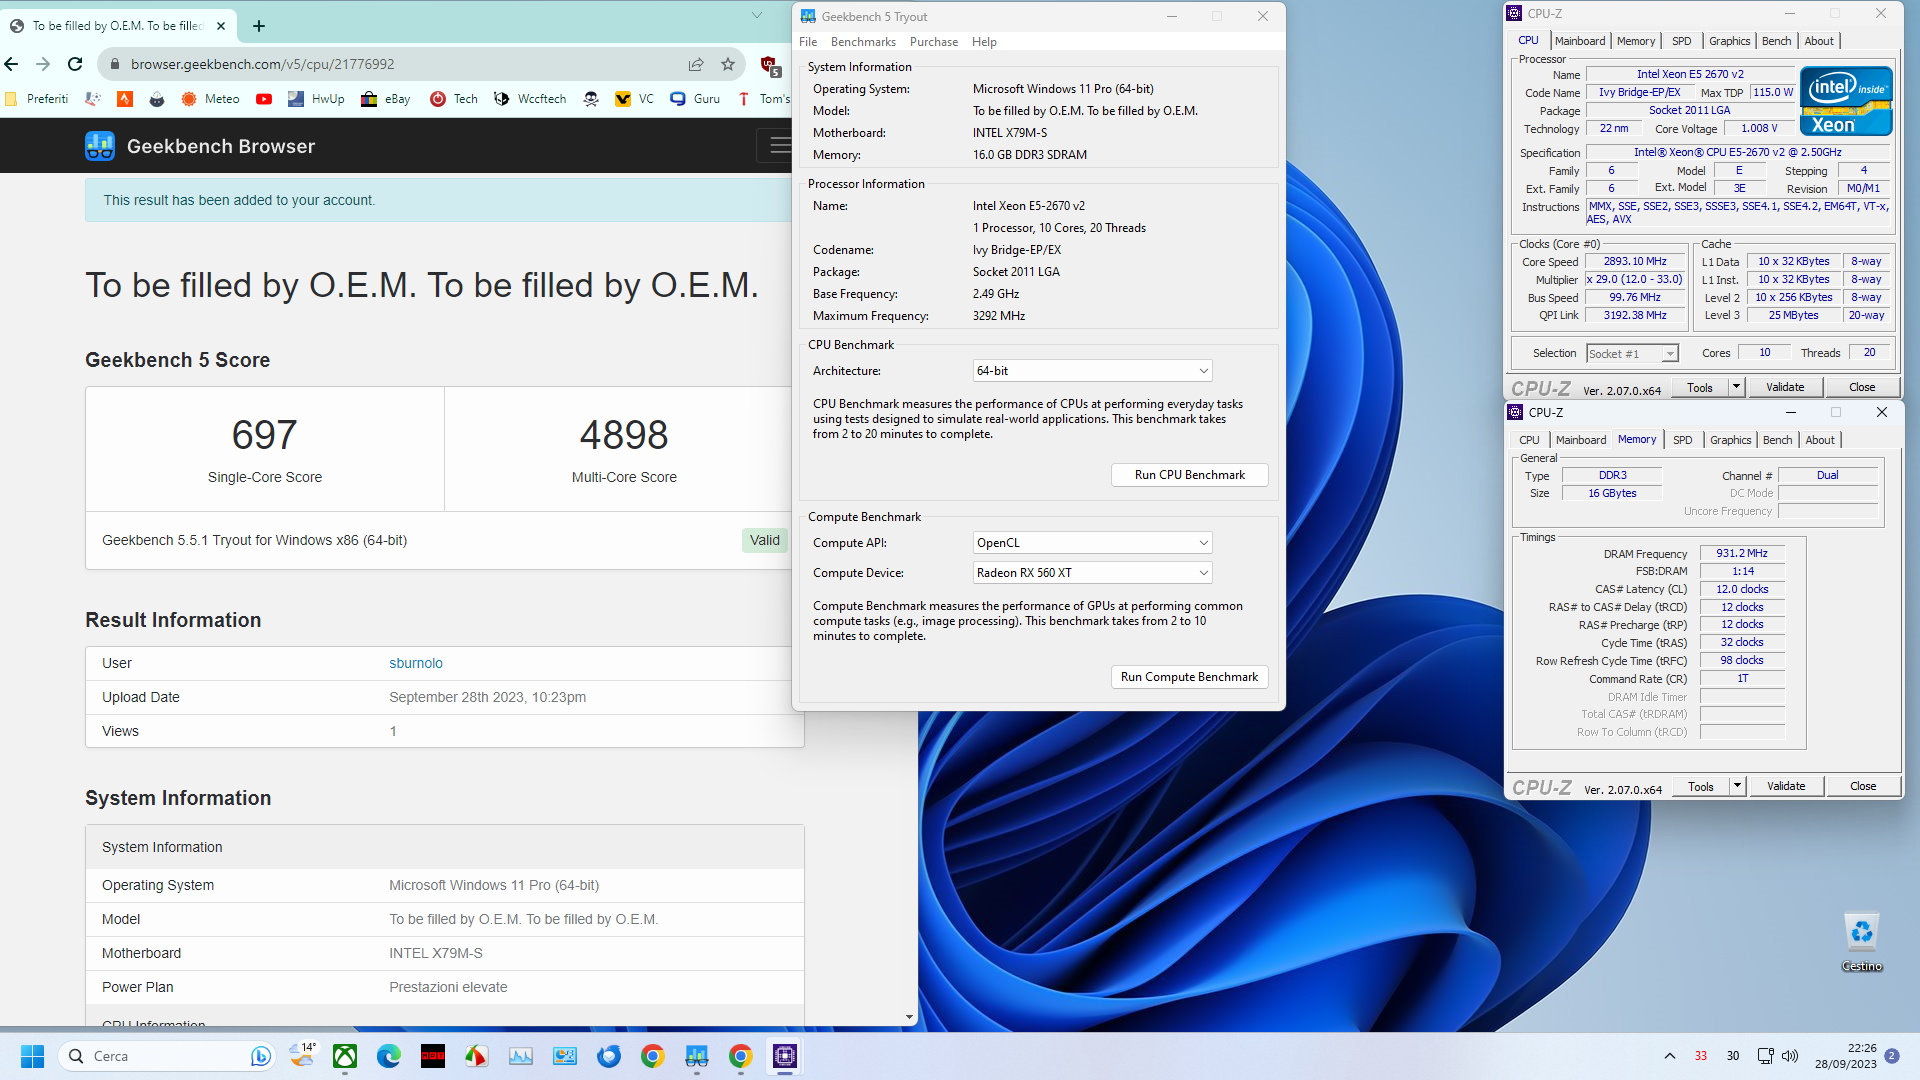This screenshot has height=1080, width=1920.
Task: Open the CPU-Z icon in taskbar
Action: pos(785,1056)
